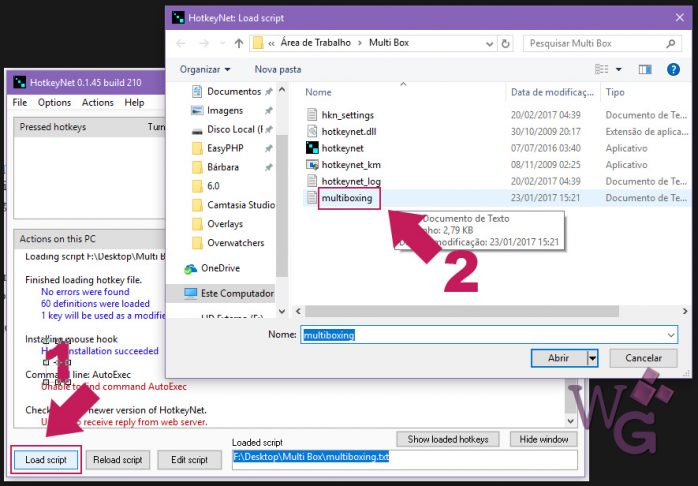Open the Actions menu in HotkeyNet
The image size is (698, 486).
point(97,102)
